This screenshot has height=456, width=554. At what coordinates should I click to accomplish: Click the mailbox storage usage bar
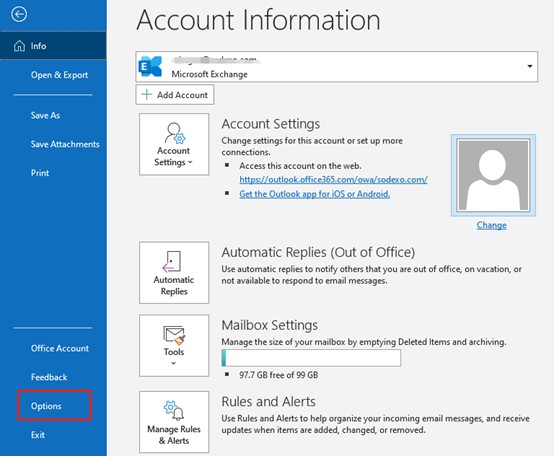click(x=311, y=358)
